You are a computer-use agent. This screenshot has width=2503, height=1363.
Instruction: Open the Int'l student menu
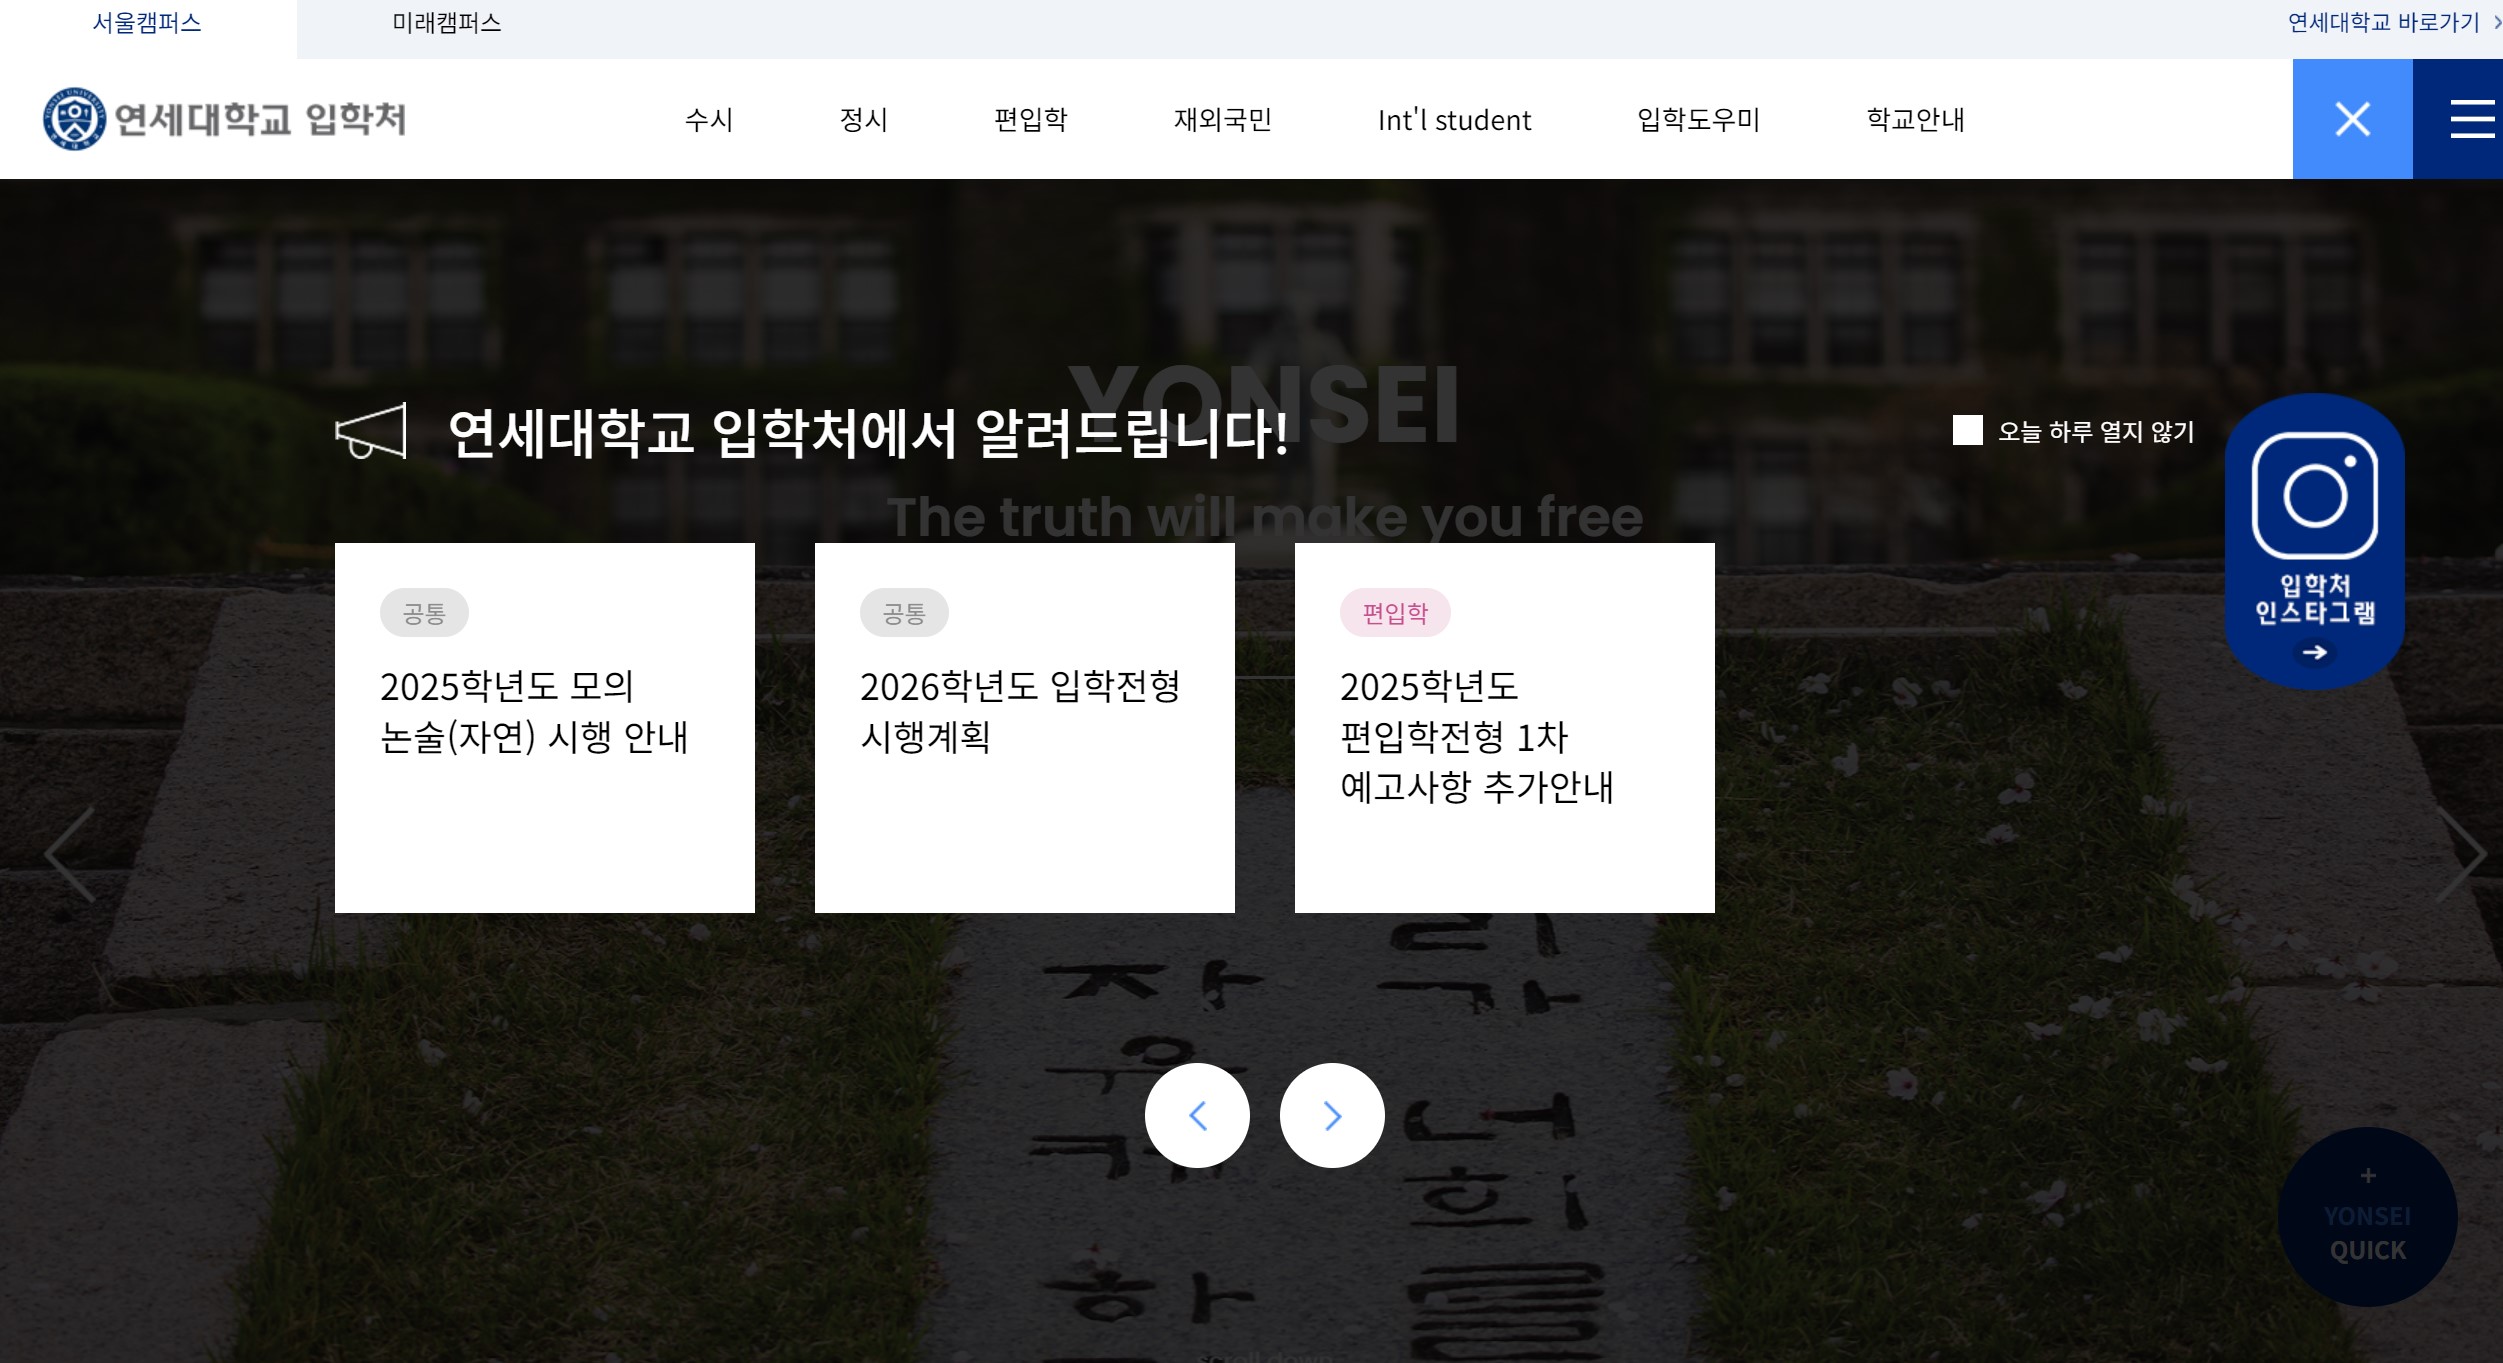click(x=1454, y=120)
